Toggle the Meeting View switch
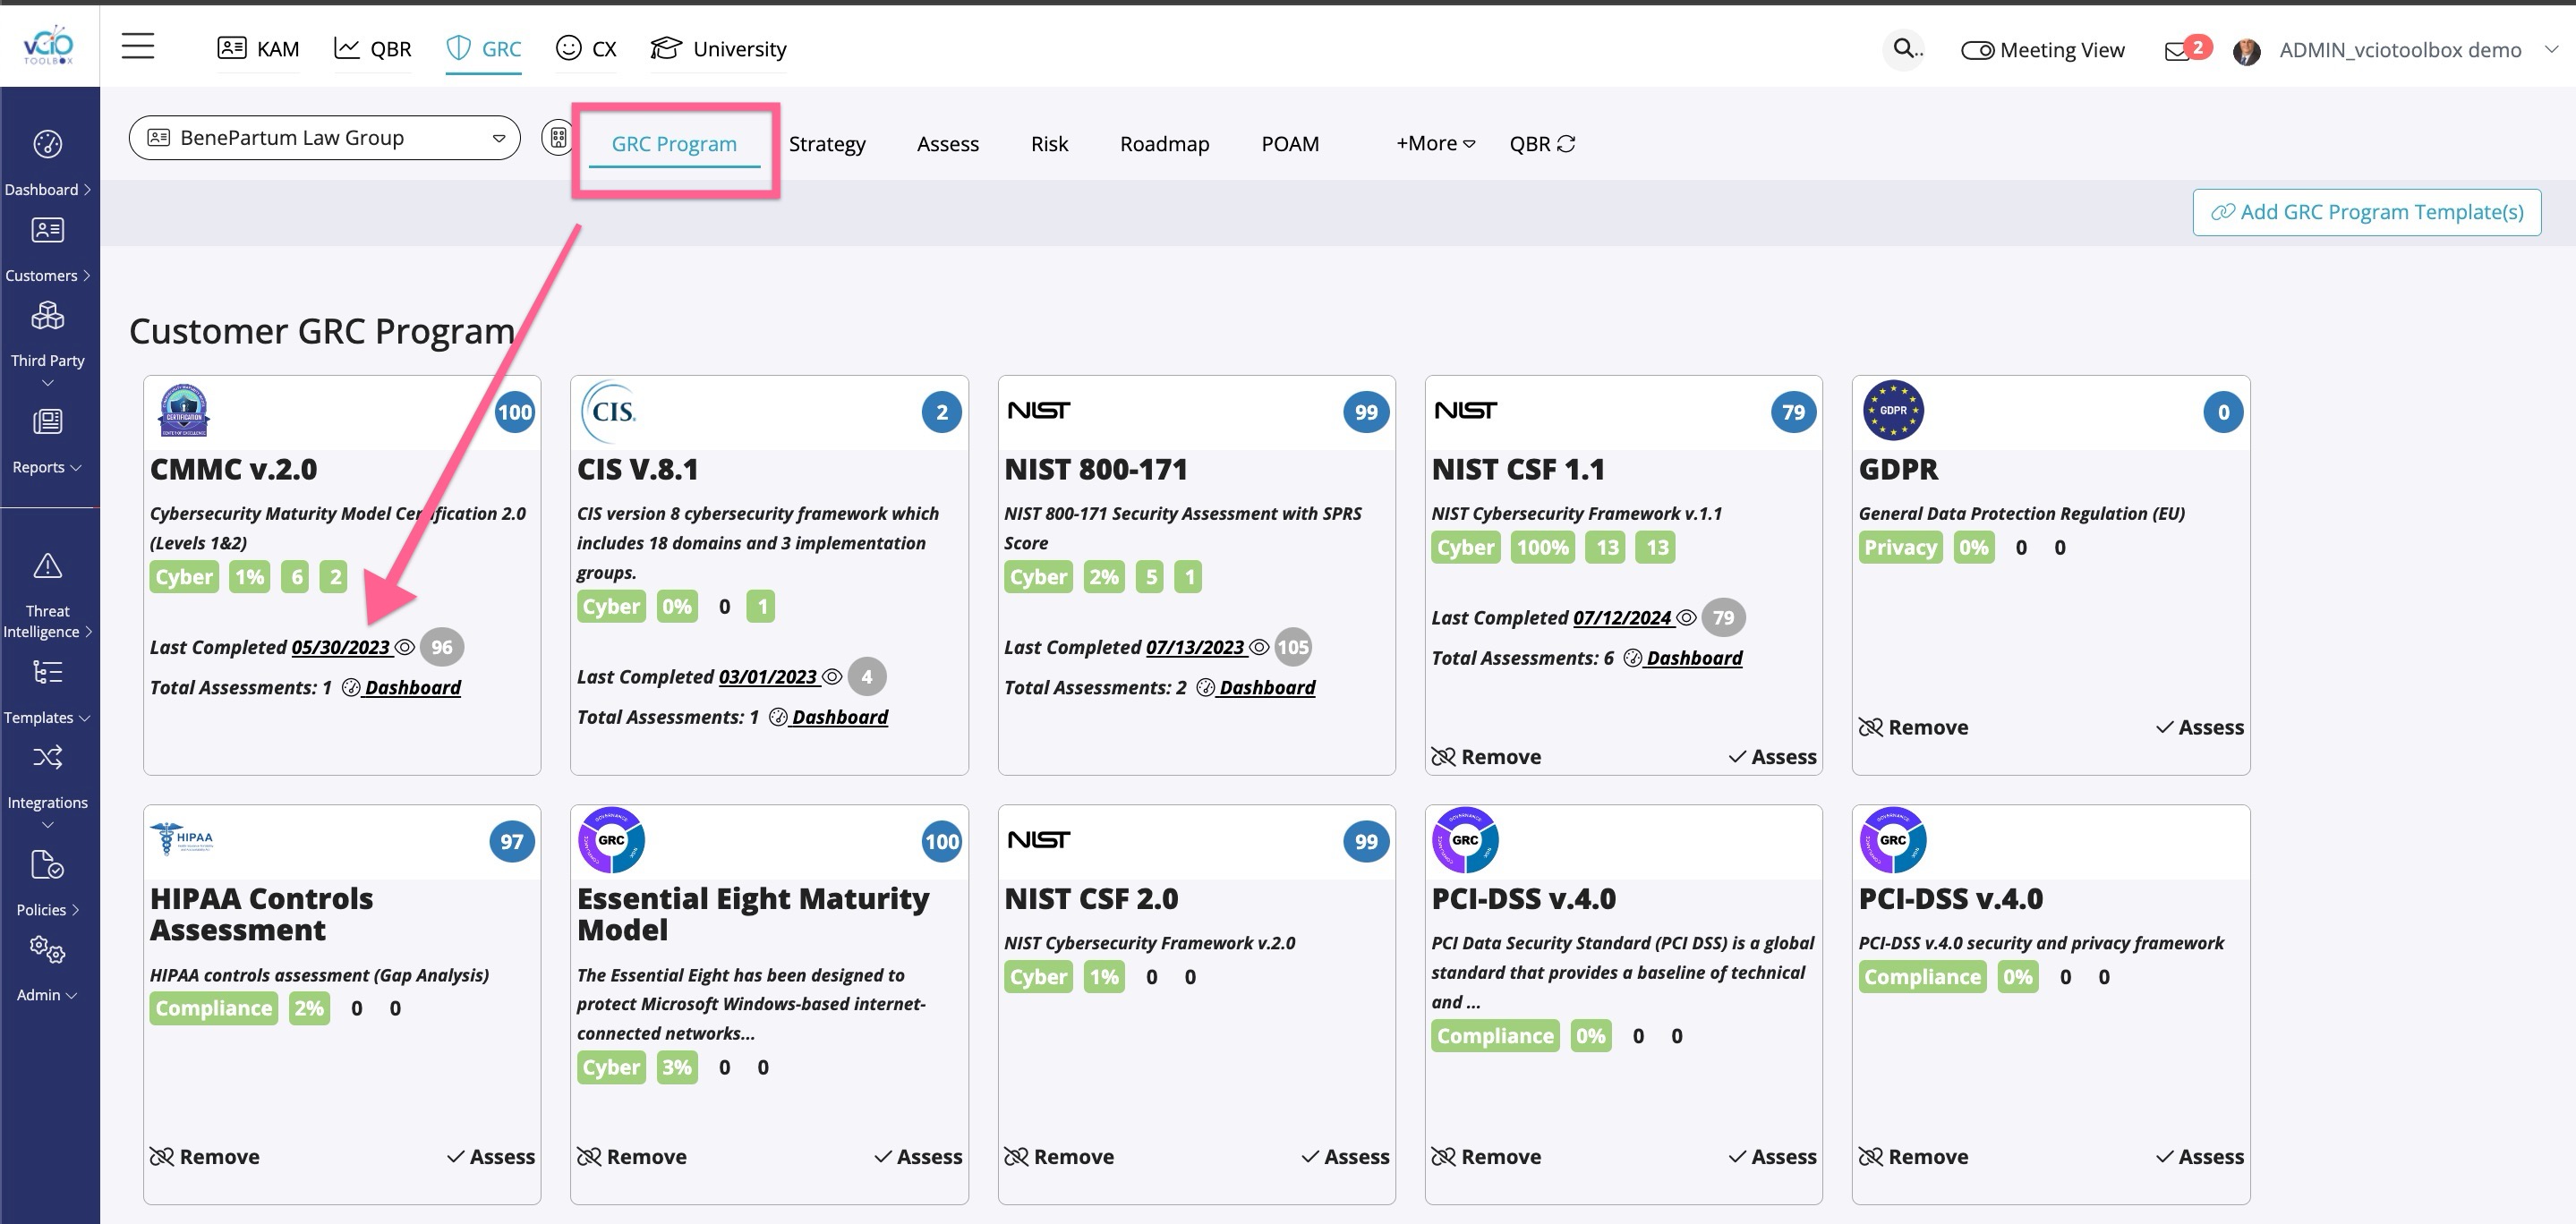Image resolution: width=2576 pixels, height=1224 pixels. (x=1977, y=50)
